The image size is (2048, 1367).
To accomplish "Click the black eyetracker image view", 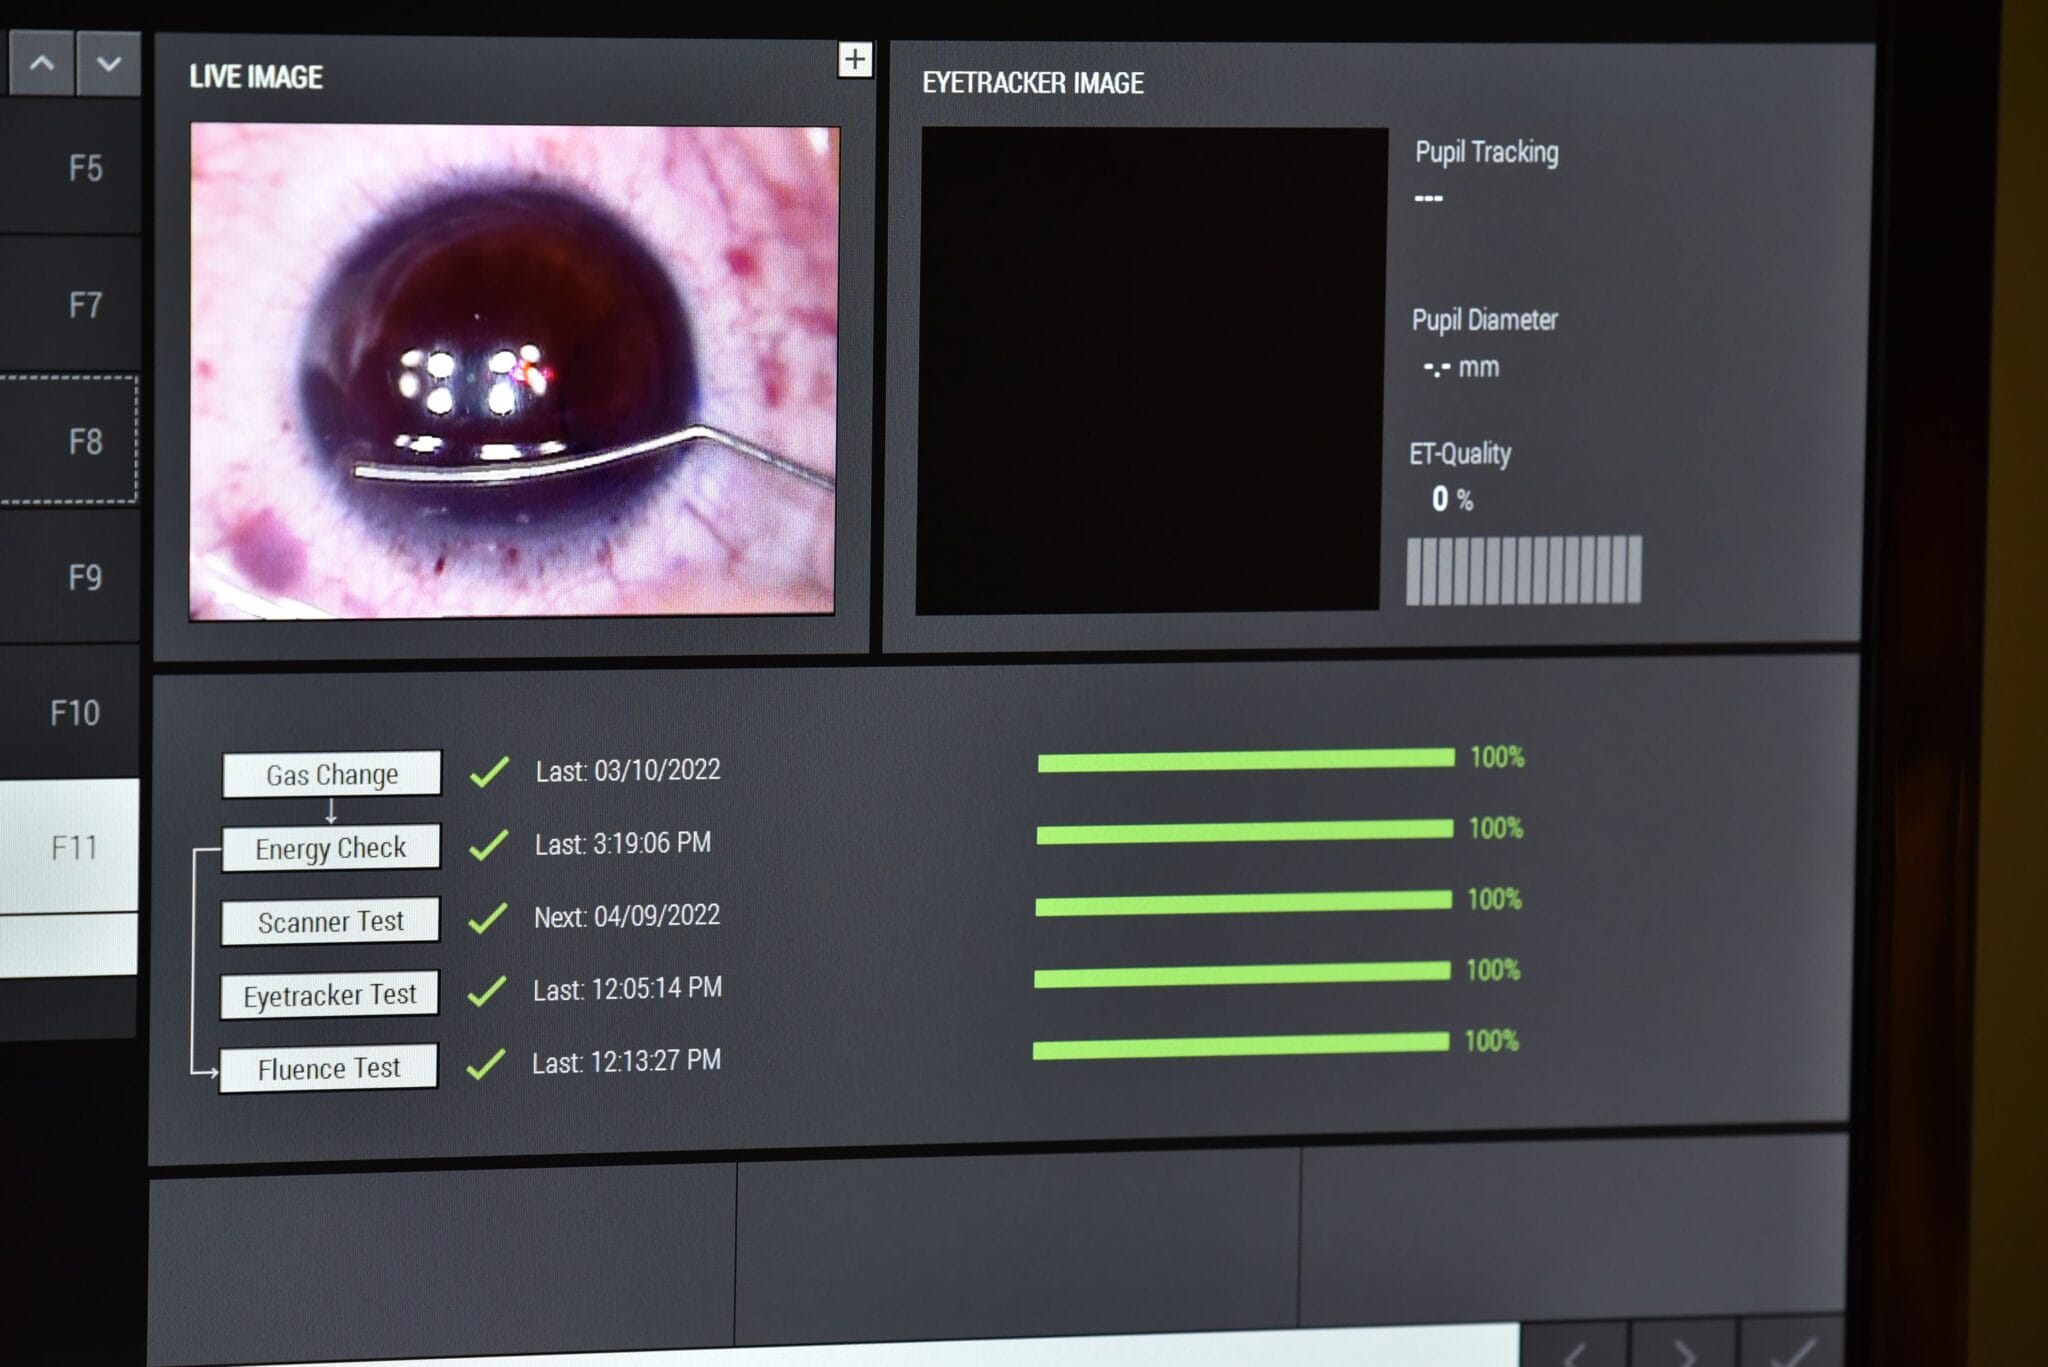I will [1151, 369].
